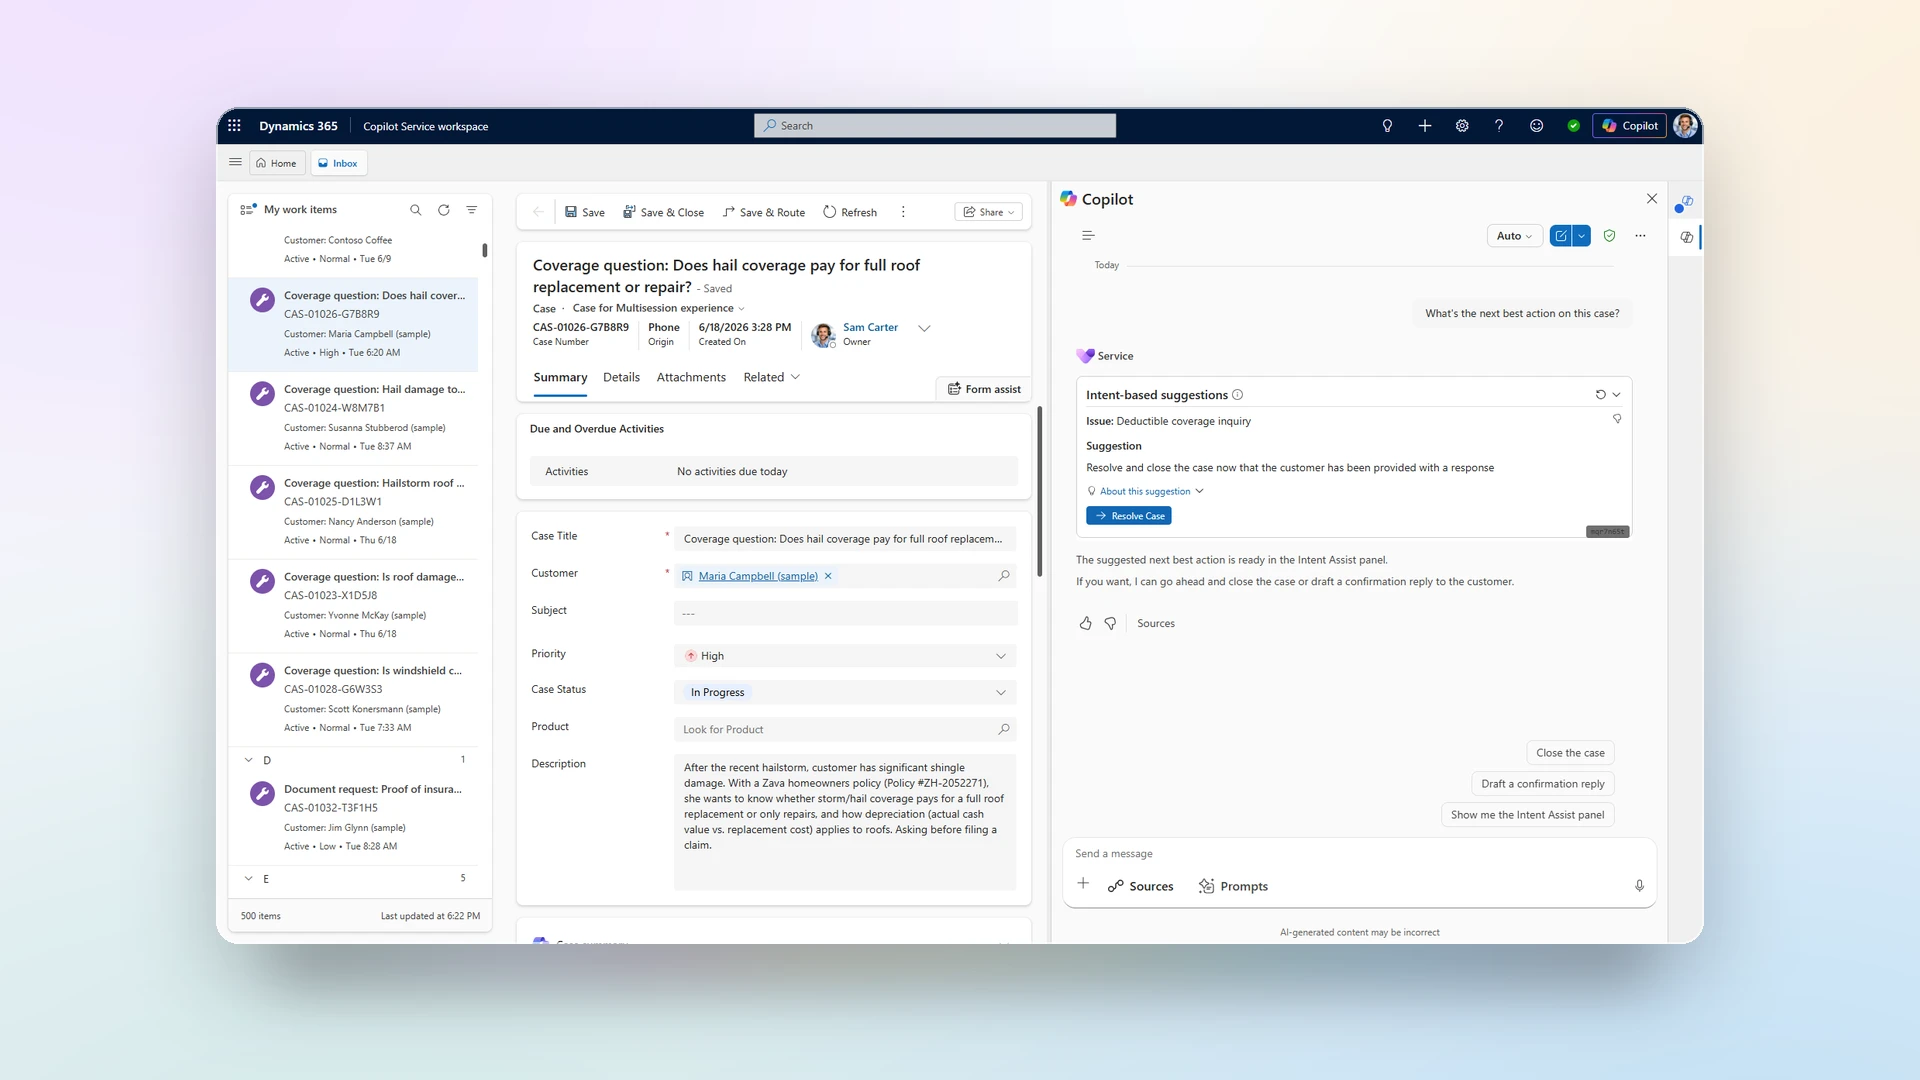1920x1080 pixels.
Task: Go back using the form back arrow
Action: 538,212
